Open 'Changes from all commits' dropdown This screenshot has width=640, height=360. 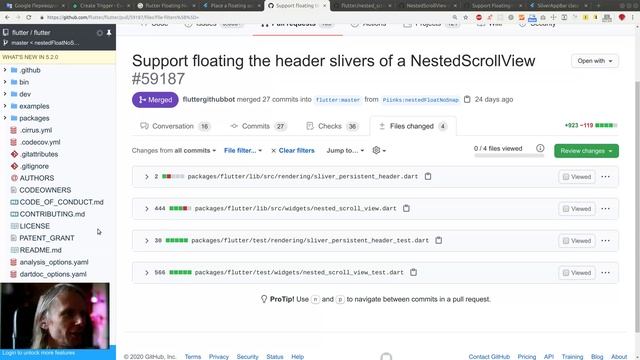(174, 151)
